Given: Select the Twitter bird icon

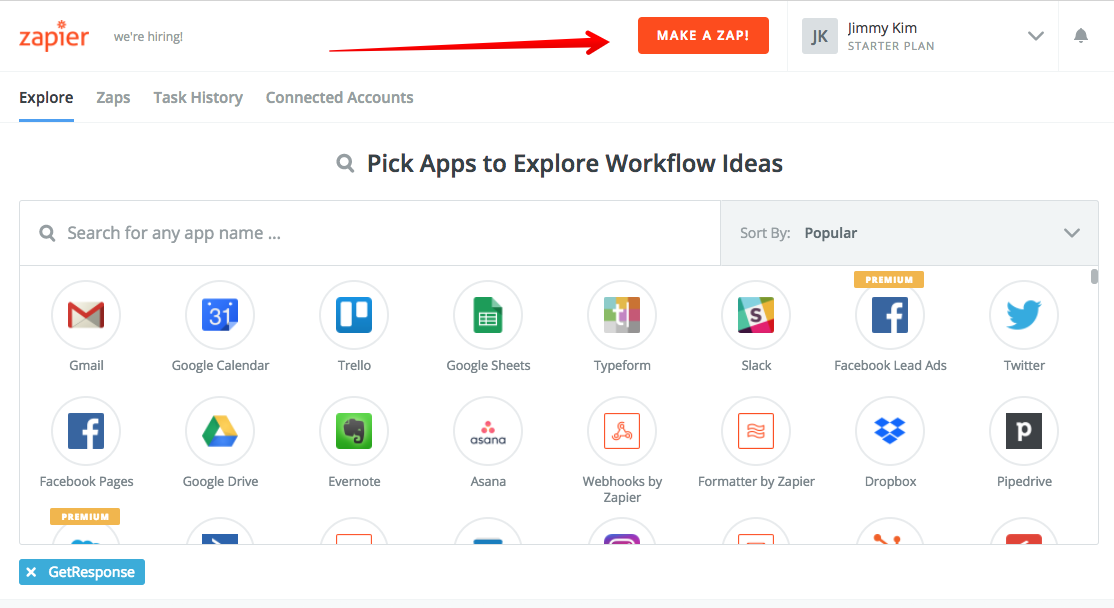Looking at the screenshot, I should point(1024,315).
